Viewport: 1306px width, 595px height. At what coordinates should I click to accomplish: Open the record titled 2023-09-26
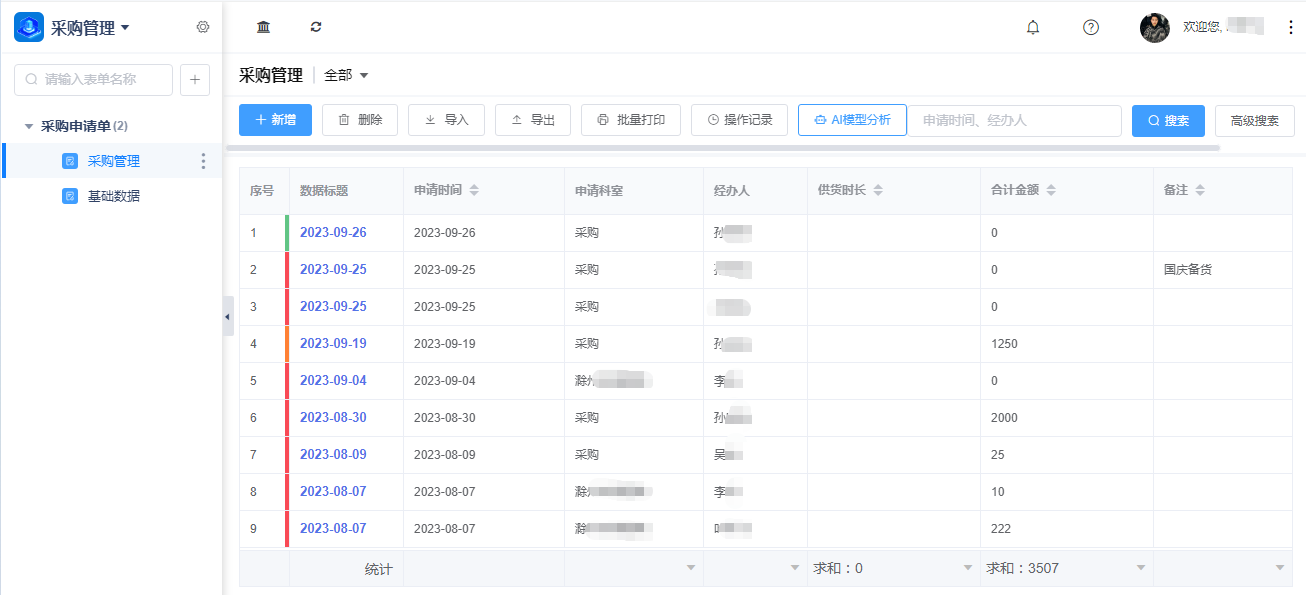point(333,232)
